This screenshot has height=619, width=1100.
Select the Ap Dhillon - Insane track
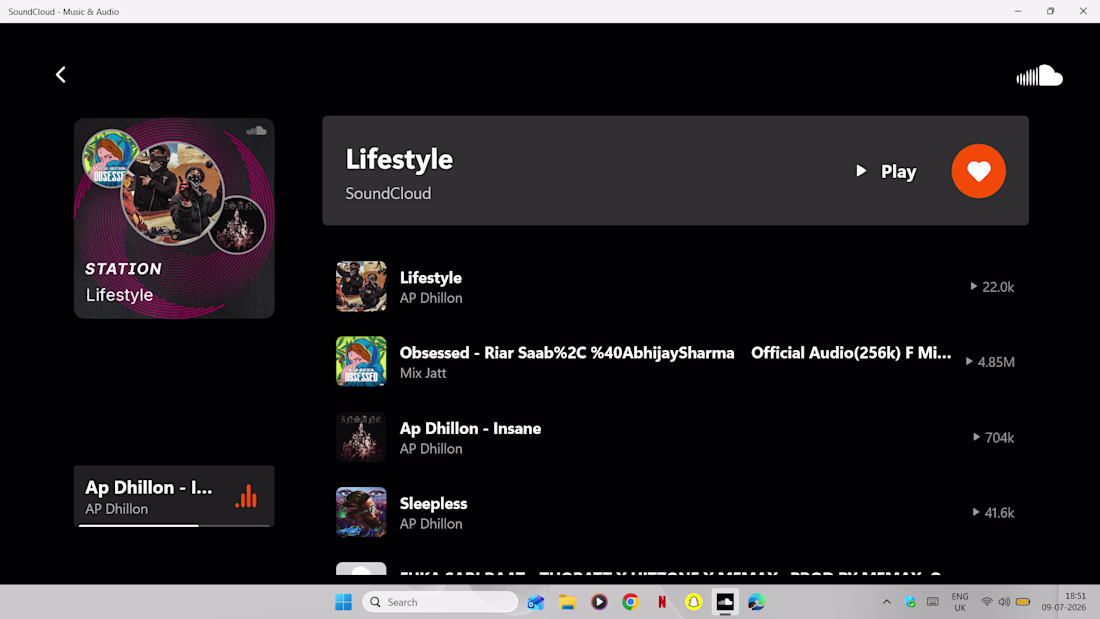pos(675,437)
